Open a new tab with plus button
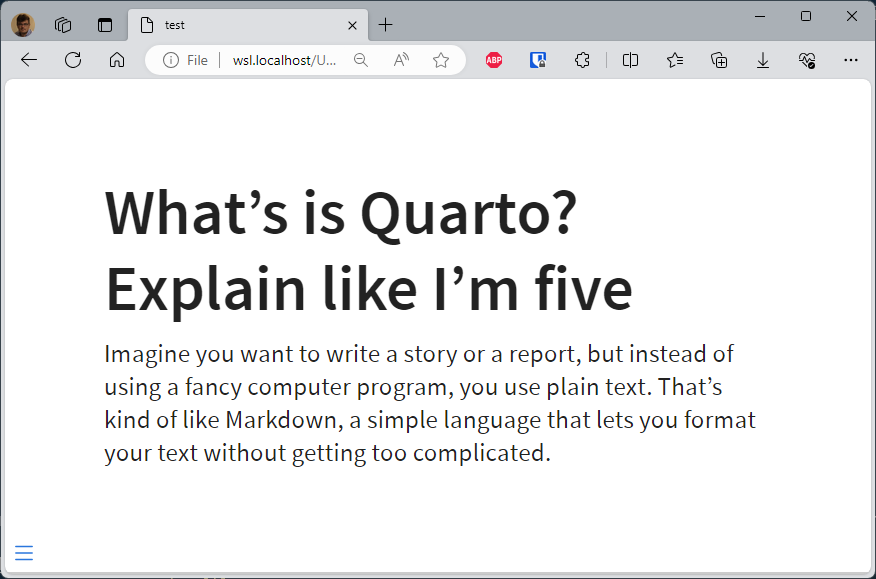876x579 pixels. pyautogui.click(x=385, y=25)
